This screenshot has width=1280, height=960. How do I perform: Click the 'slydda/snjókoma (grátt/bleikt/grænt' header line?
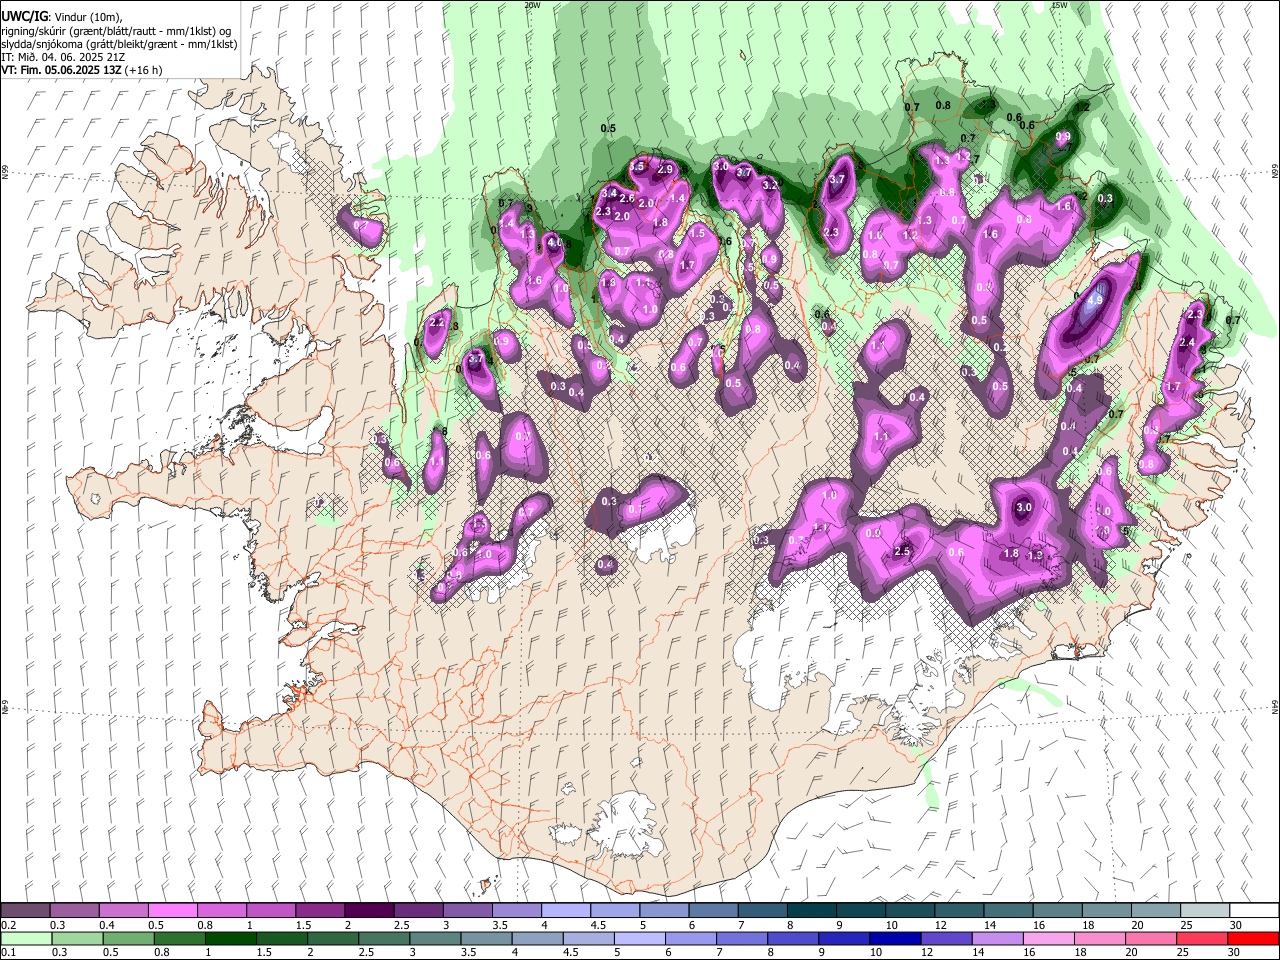[120, 44]
